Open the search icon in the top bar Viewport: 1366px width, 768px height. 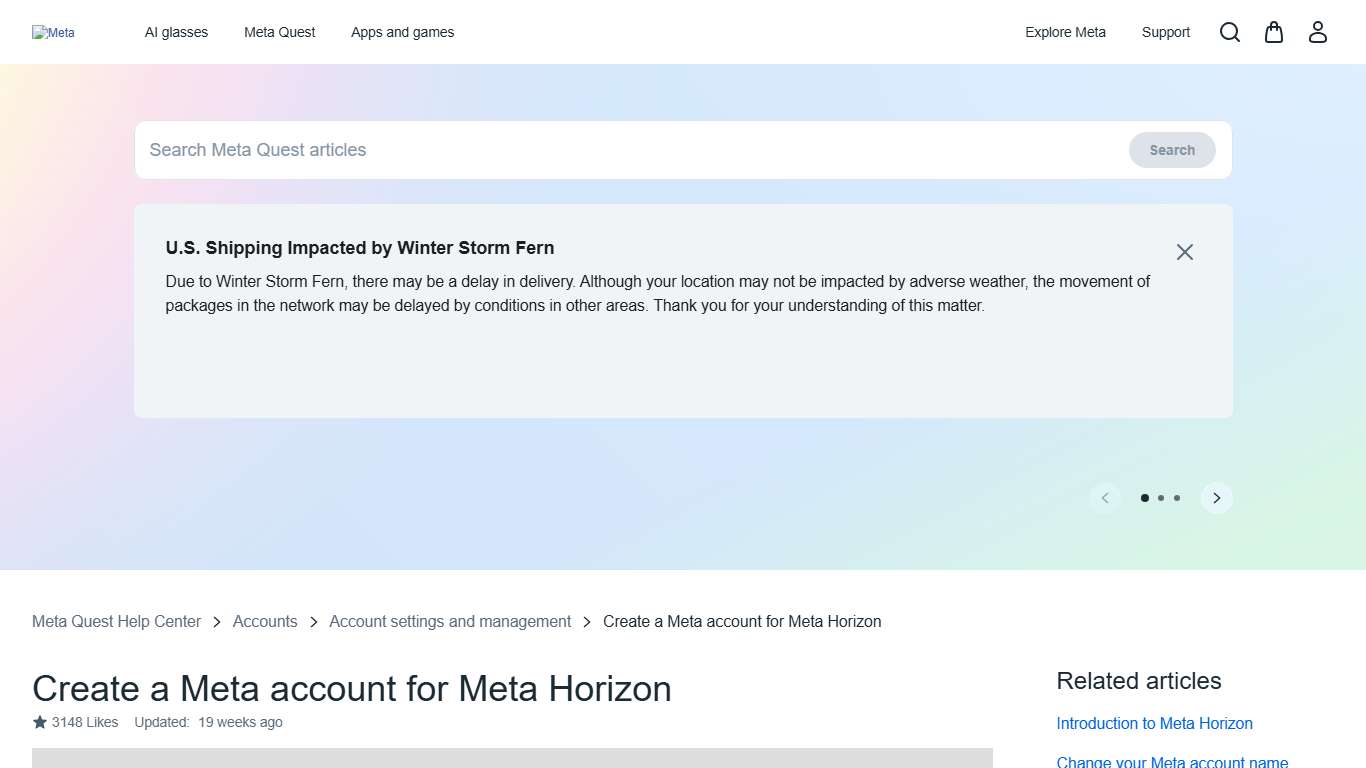[x=1229, y=32]
